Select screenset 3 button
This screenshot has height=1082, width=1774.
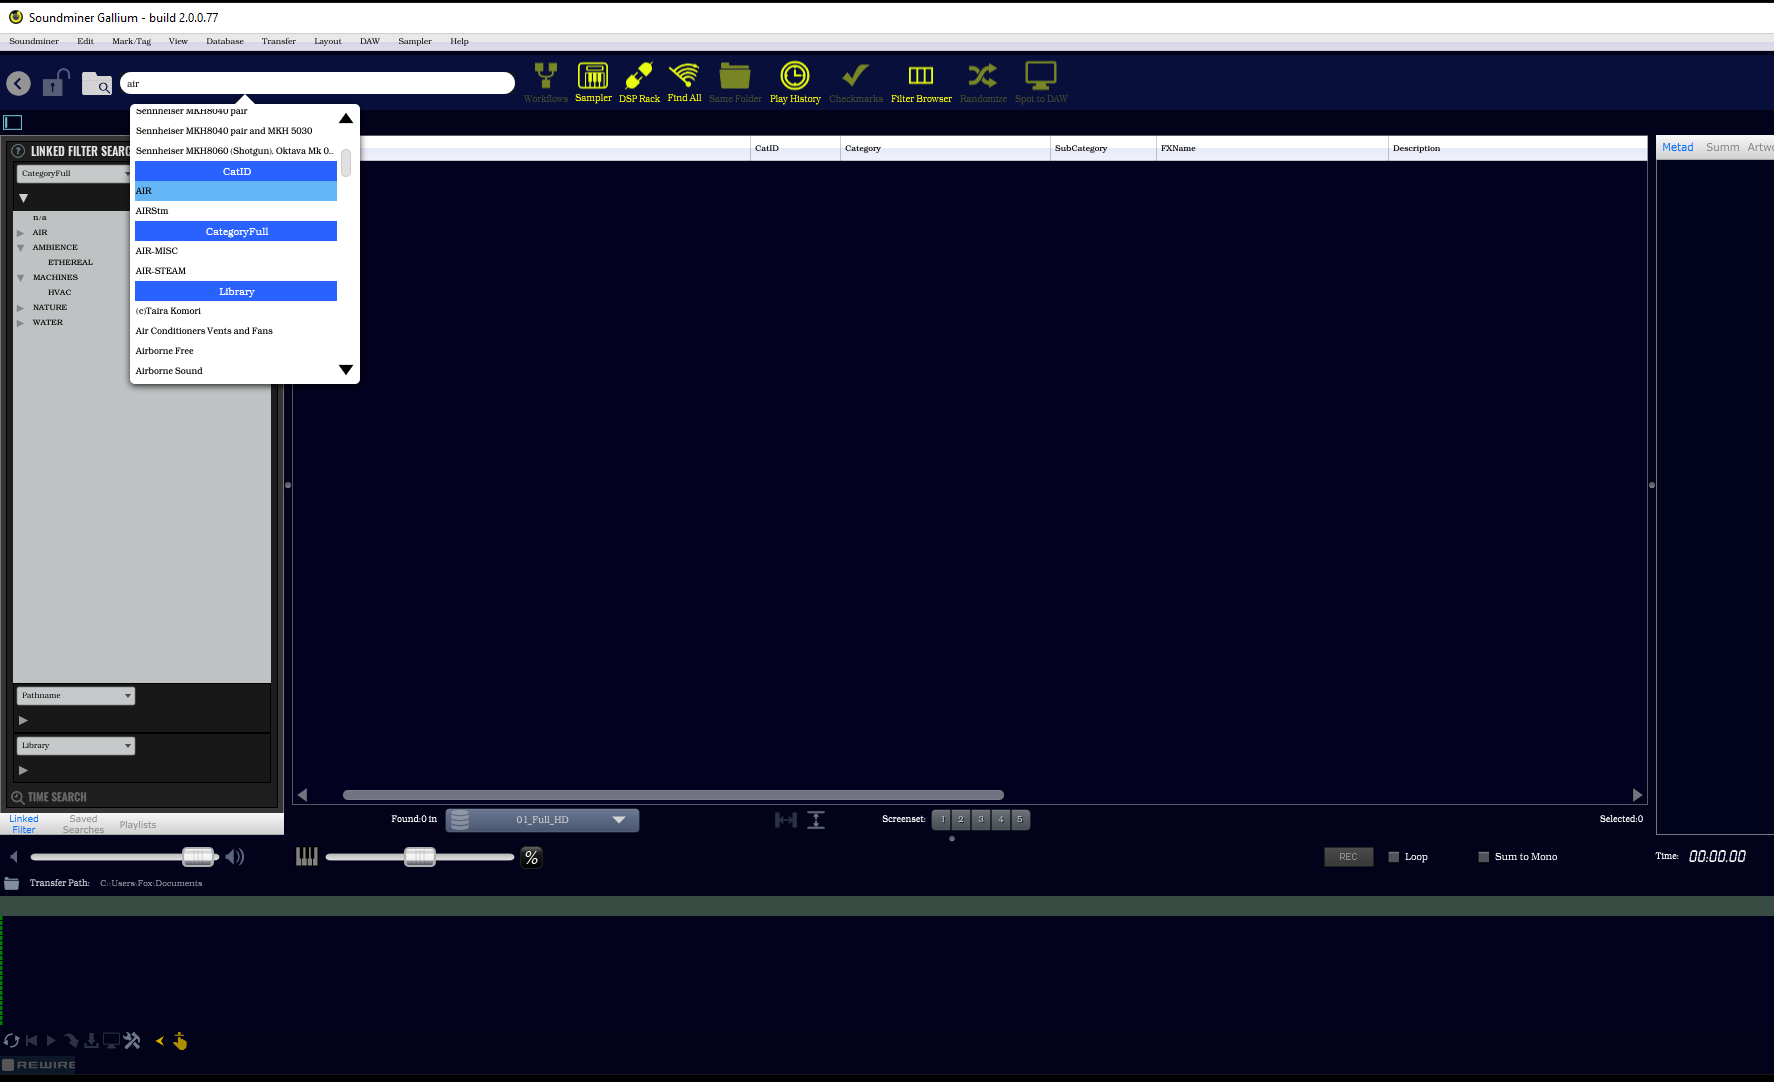(981, 820)
